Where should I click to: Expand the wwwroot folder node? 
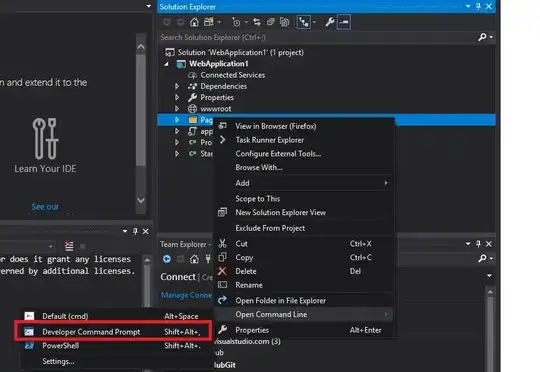[x=177, y=108]
